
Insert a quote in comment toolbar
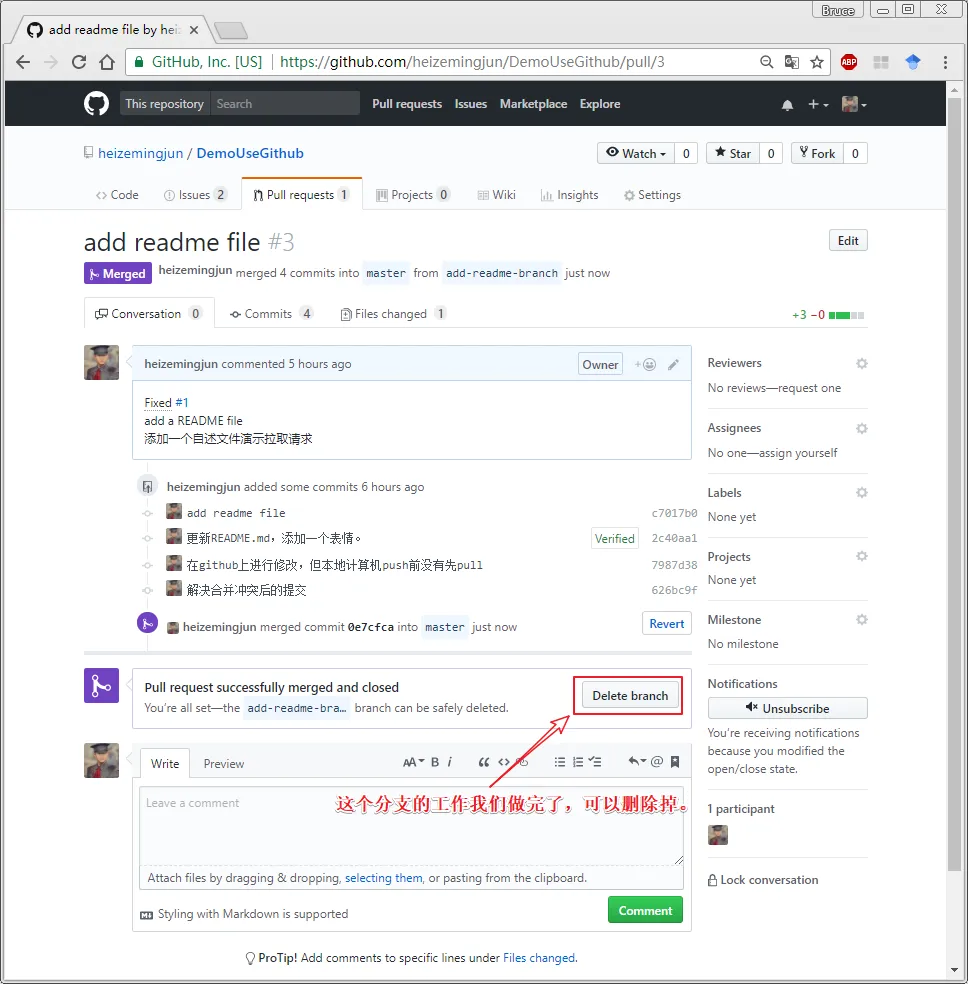483,762
